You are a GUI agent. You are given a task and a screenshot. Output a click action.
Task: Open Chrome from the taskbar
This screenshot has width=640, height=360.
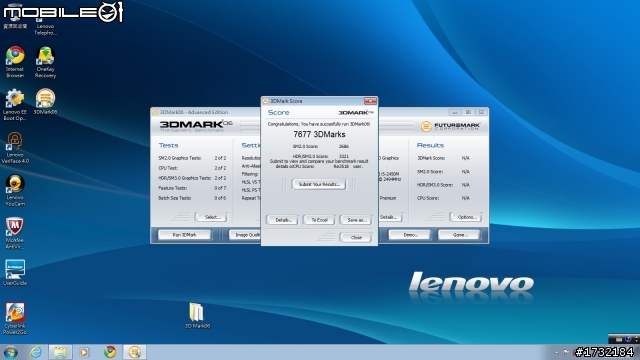[109, 352]
